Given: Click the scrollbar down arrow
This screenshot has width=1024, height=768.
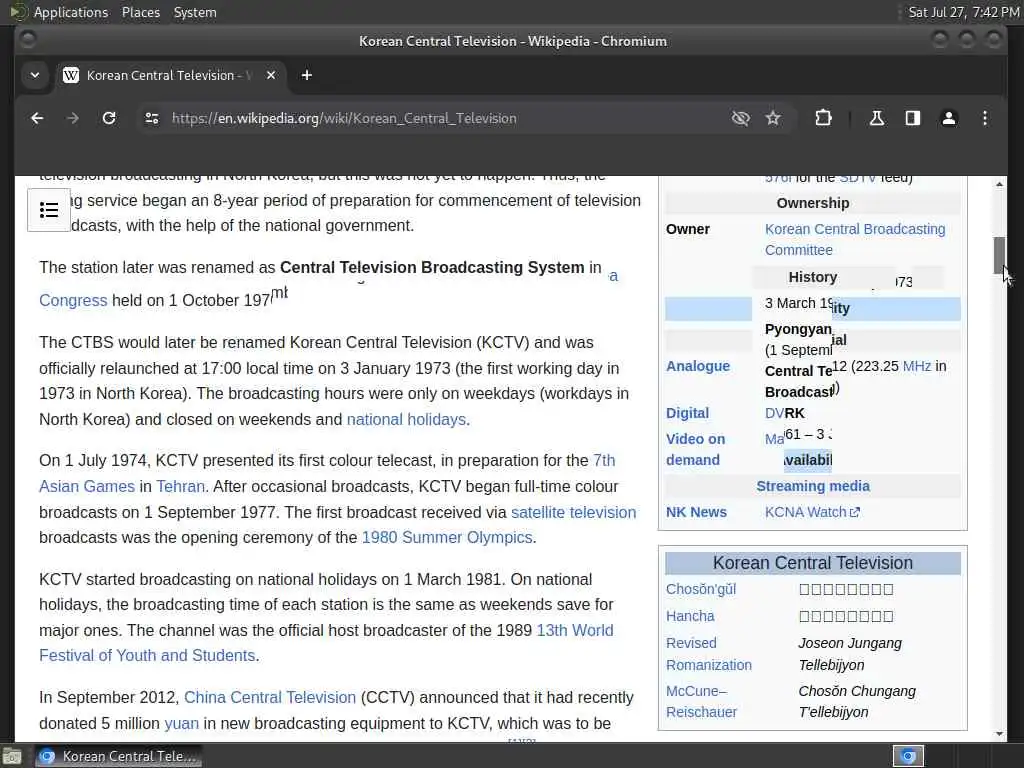Looking at the screenshot, I should tap(999, 734).
